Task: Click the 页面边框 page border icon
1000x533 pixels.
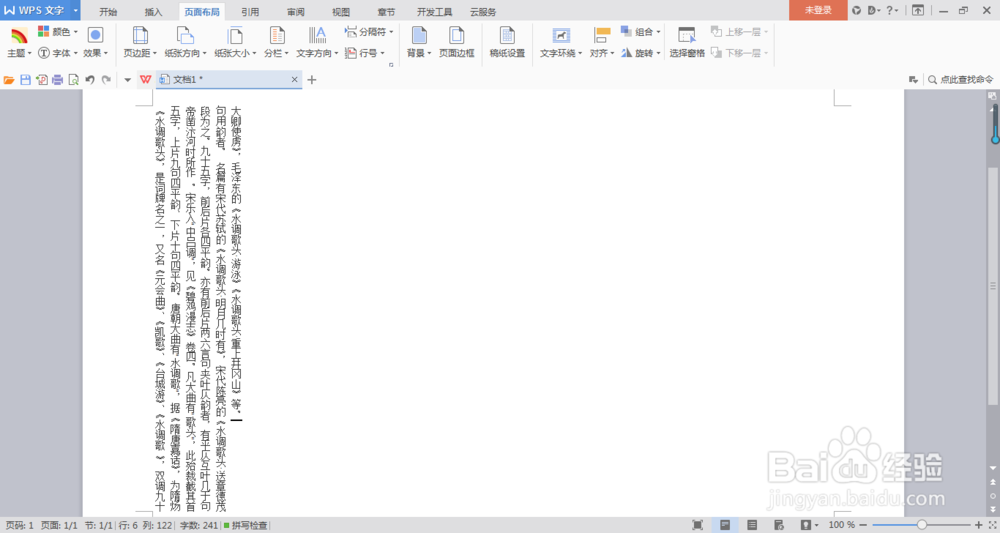Action: pyautogui.click(x=457, y=35)
